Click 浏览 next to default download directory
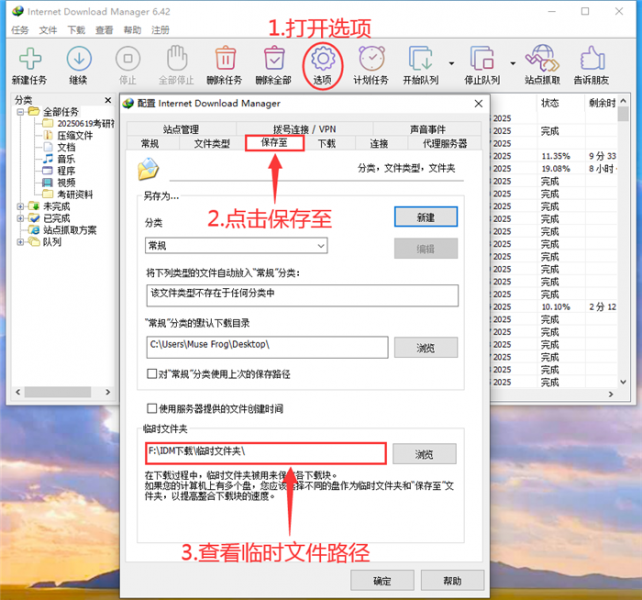The image size is (642, 600). click(426, 348)
